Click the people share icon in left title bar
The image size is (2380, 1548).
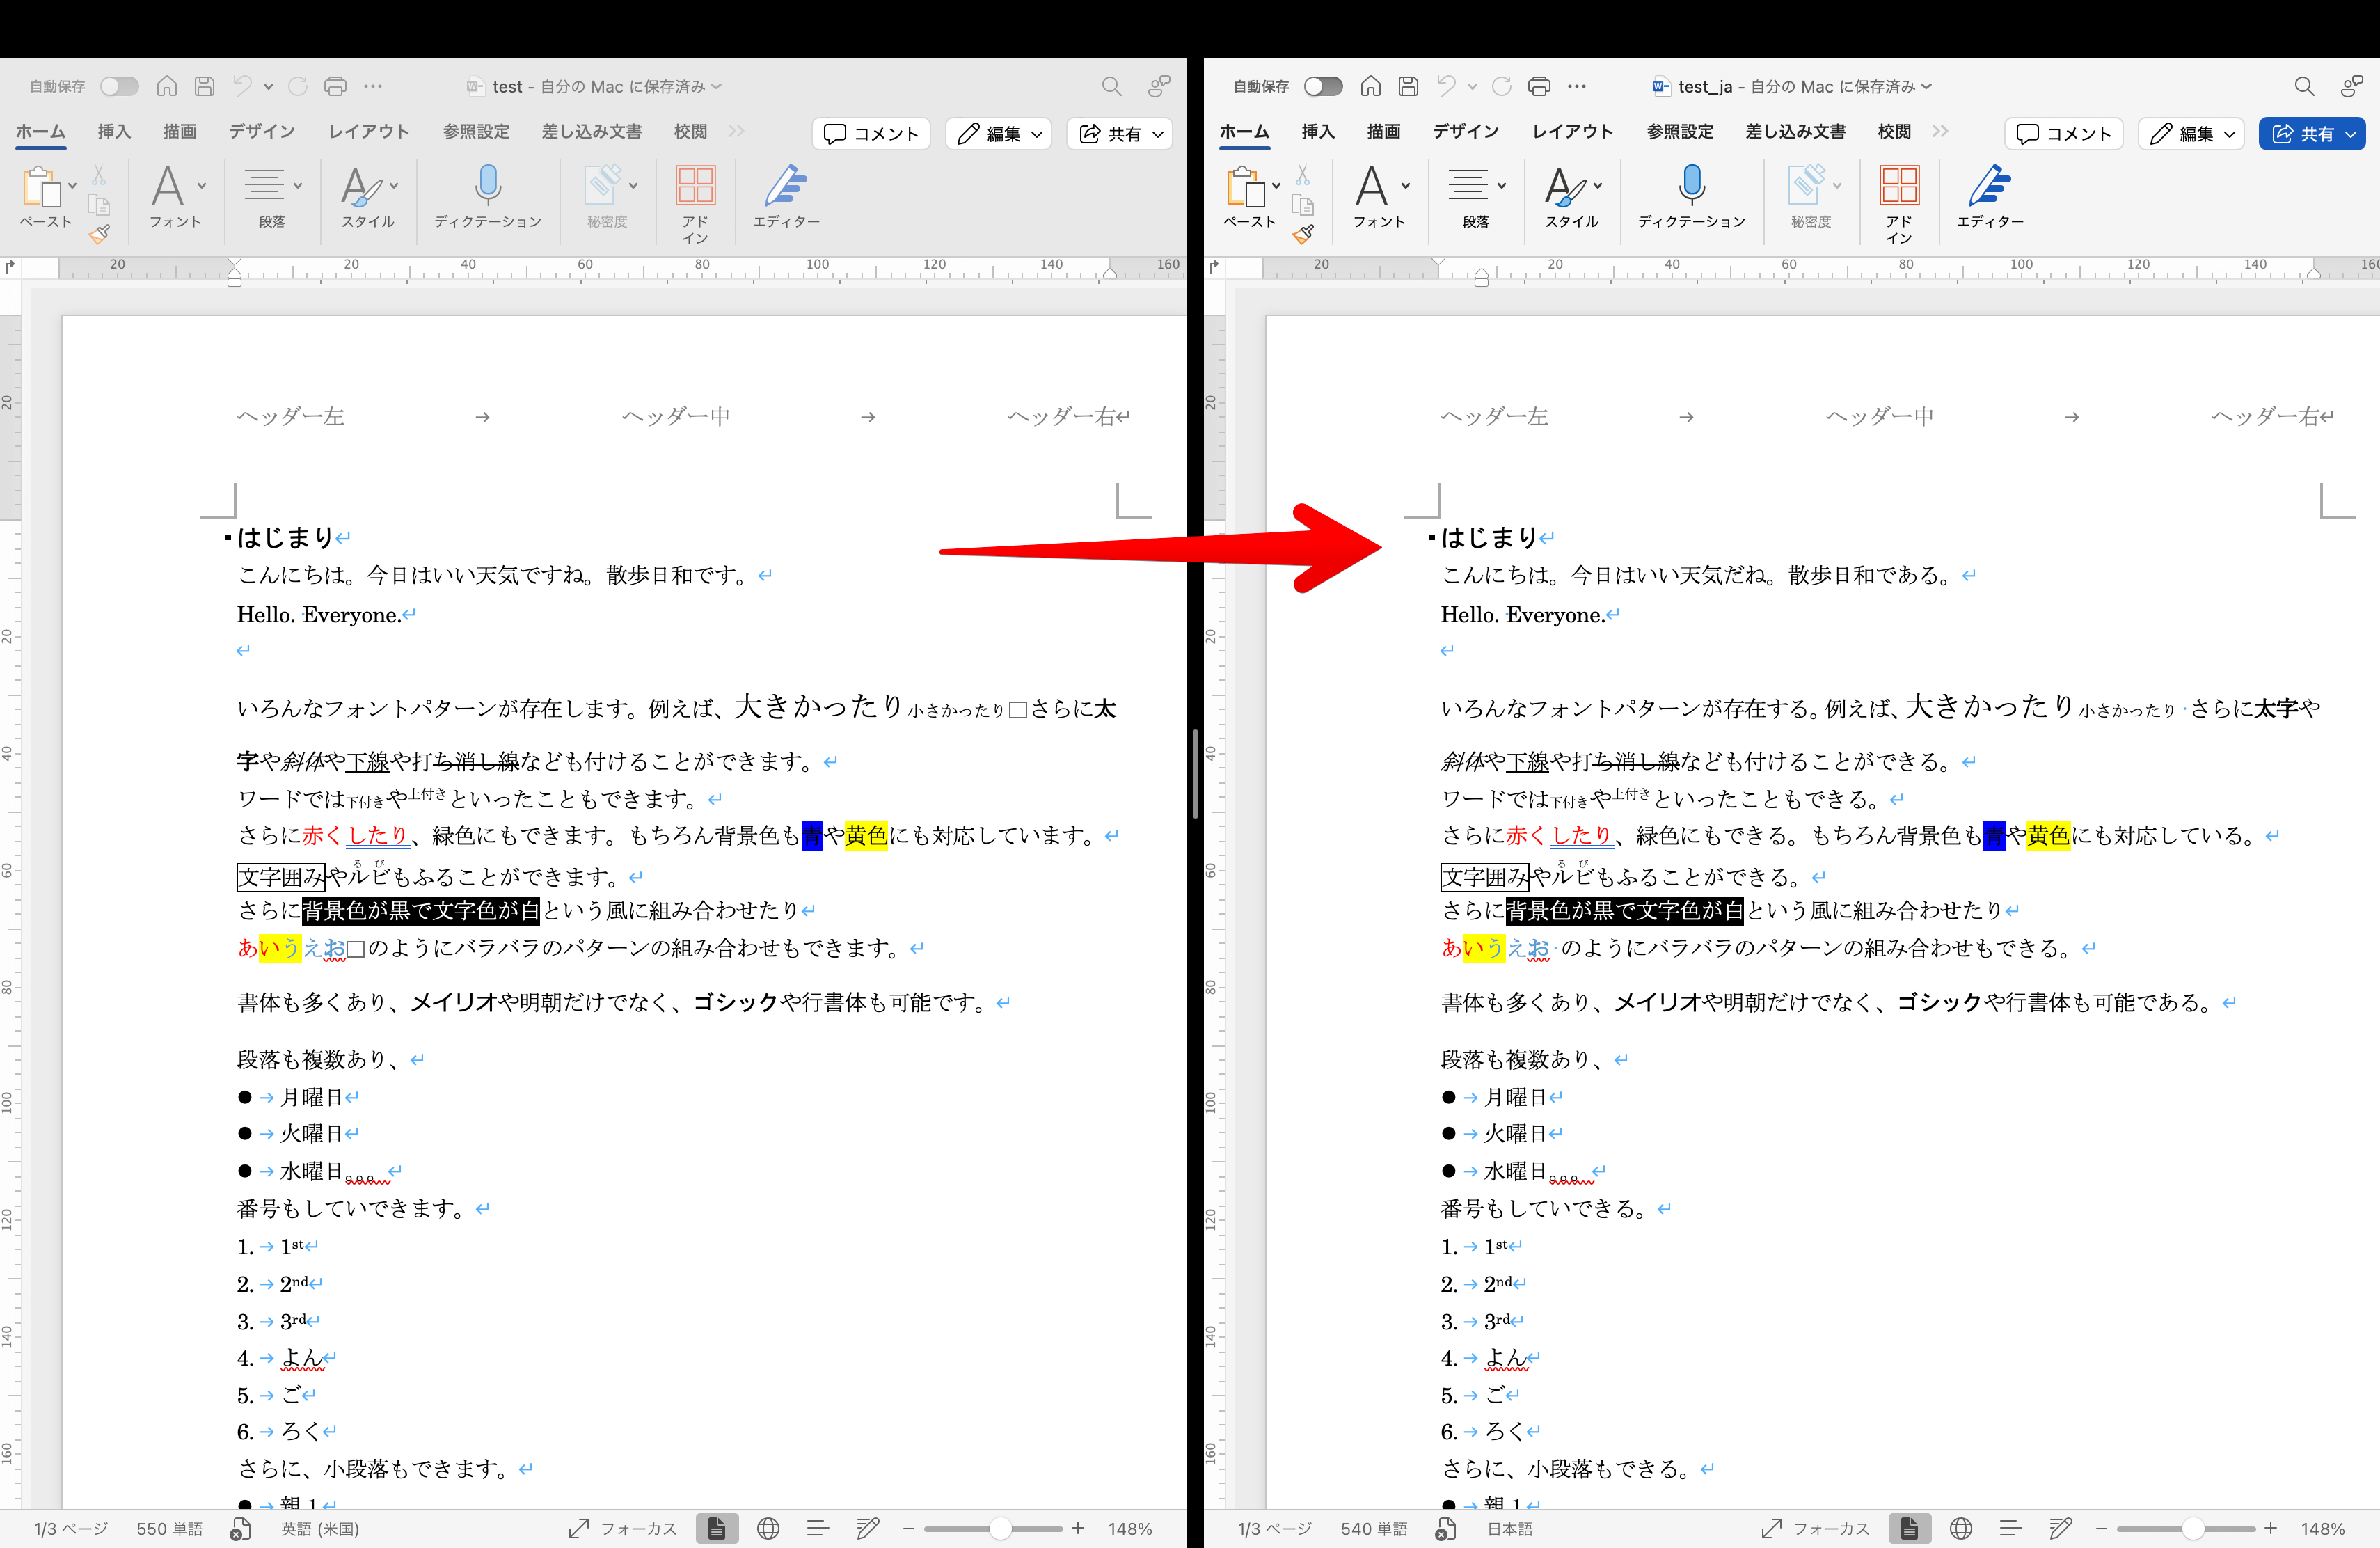[x=1159, y=87]
